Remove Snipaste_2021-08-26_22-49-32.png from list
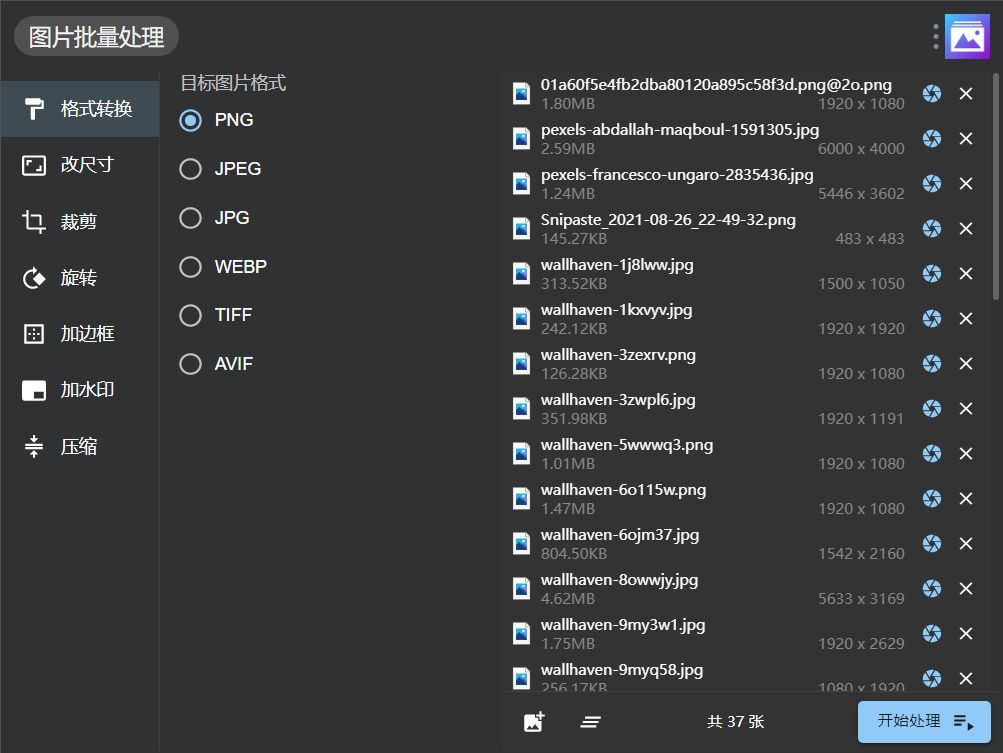This screenshot has height=753, width=1003. click(966, 228)
